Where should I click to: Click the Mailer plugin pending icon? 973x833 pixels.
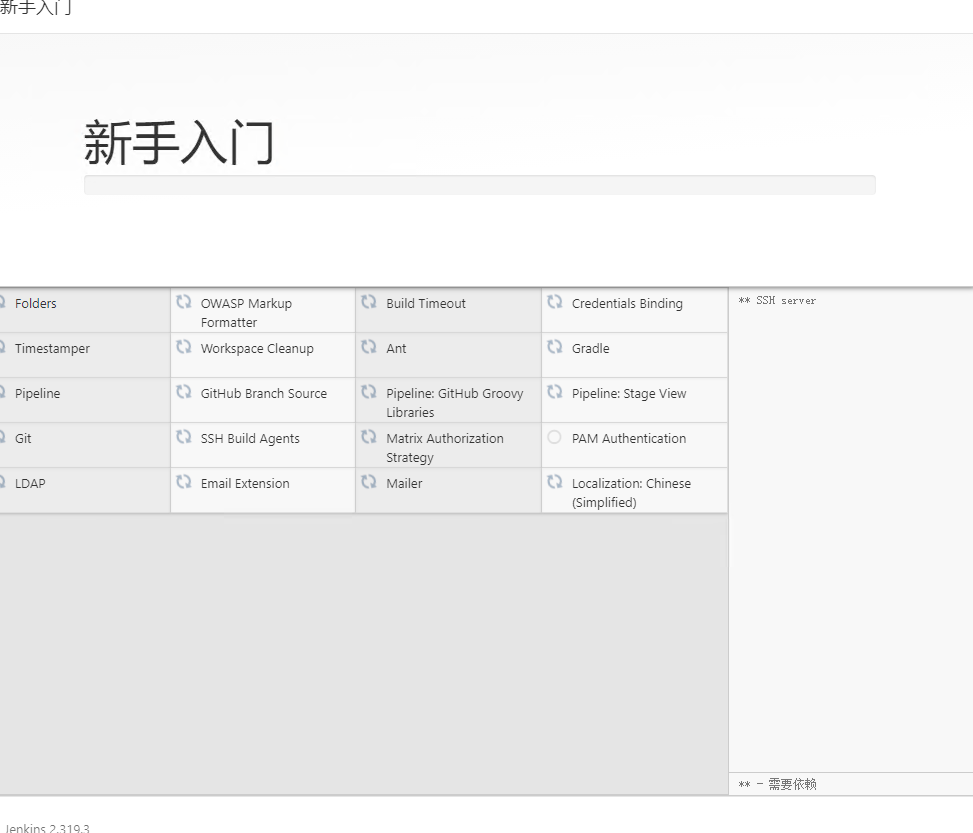[x=369, y=482]
